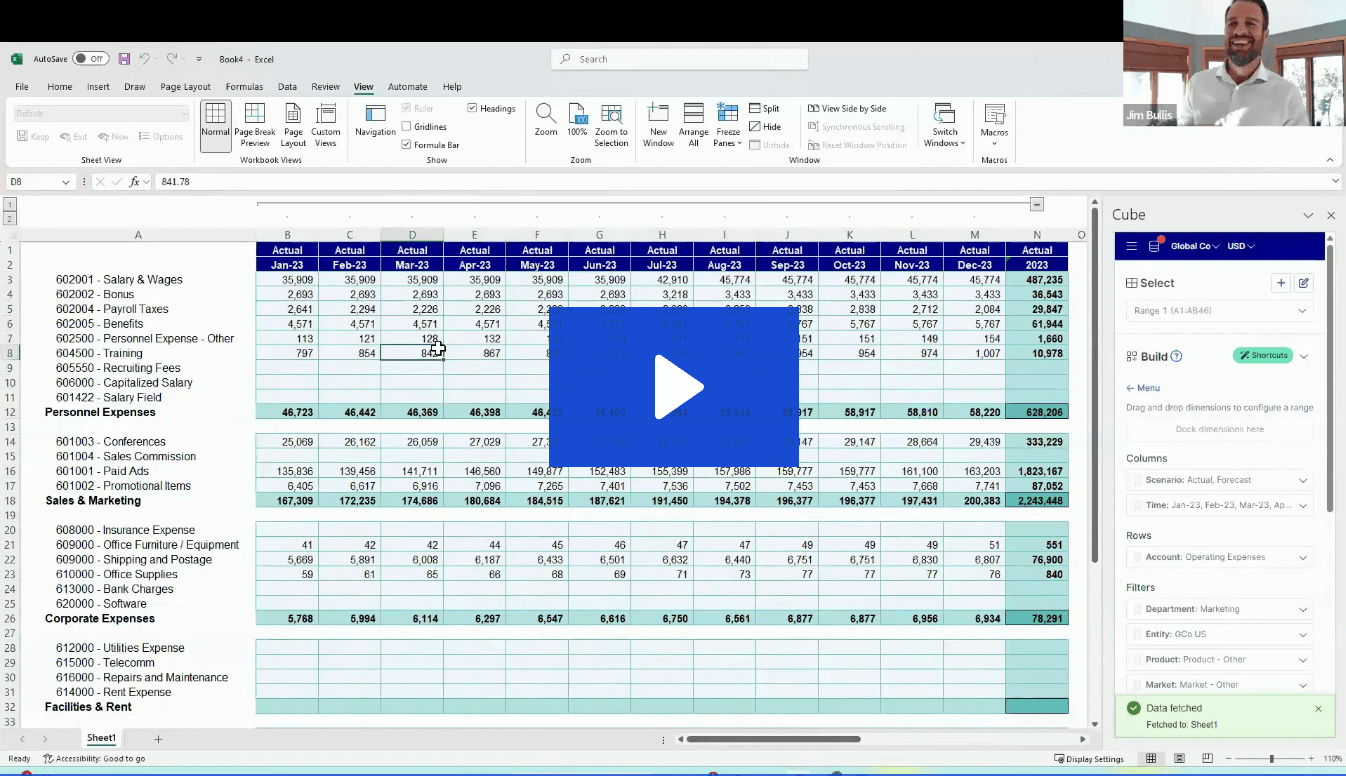
Task: Open the Cube hamburger menu
Action: 1131,245
